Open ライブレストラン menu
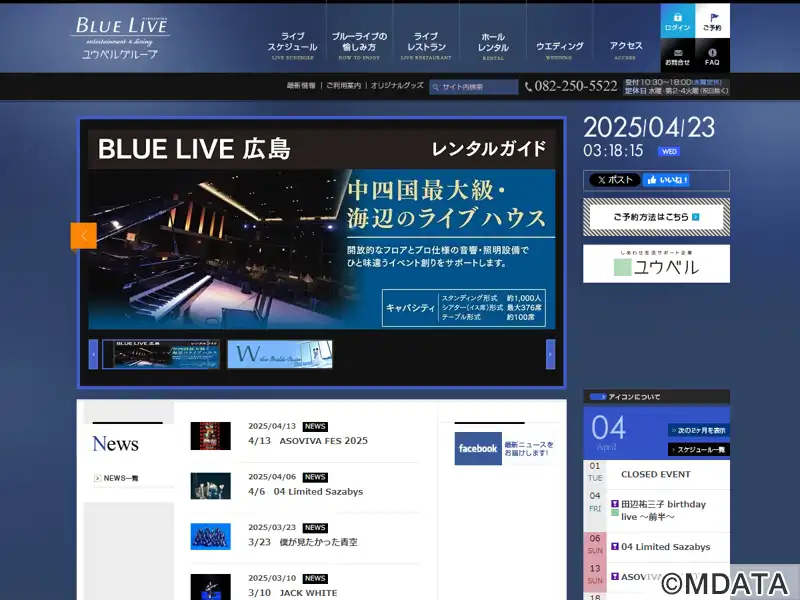This screenshot has width=800, height=600. click(426, 47)
